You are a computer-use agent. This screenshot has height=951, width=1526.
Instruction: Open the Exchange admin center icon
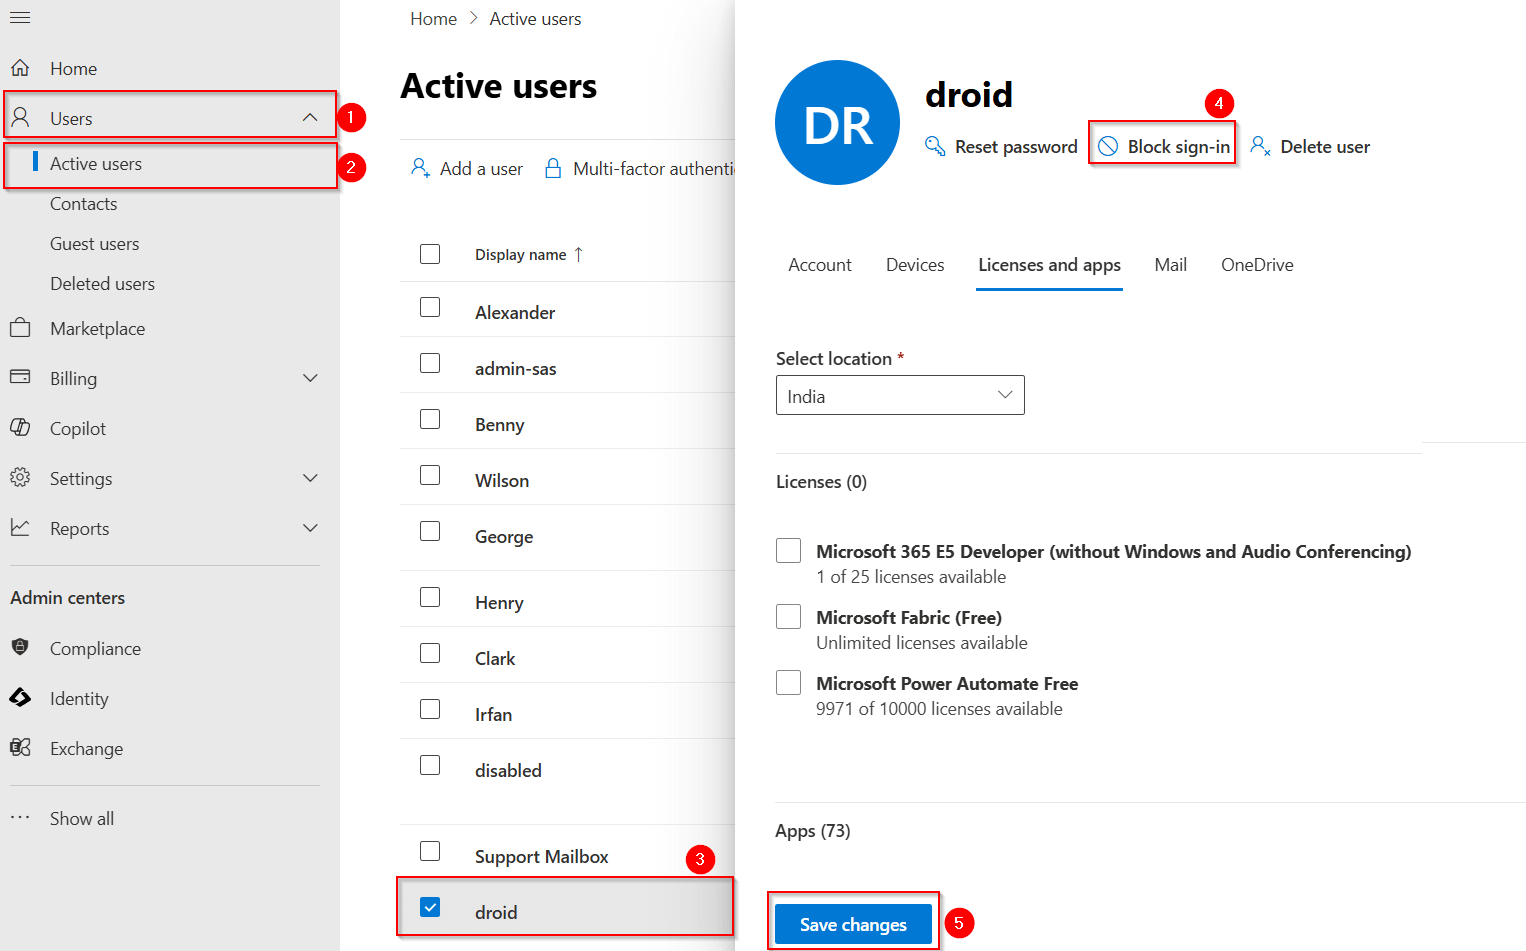(x=20, y=748)
